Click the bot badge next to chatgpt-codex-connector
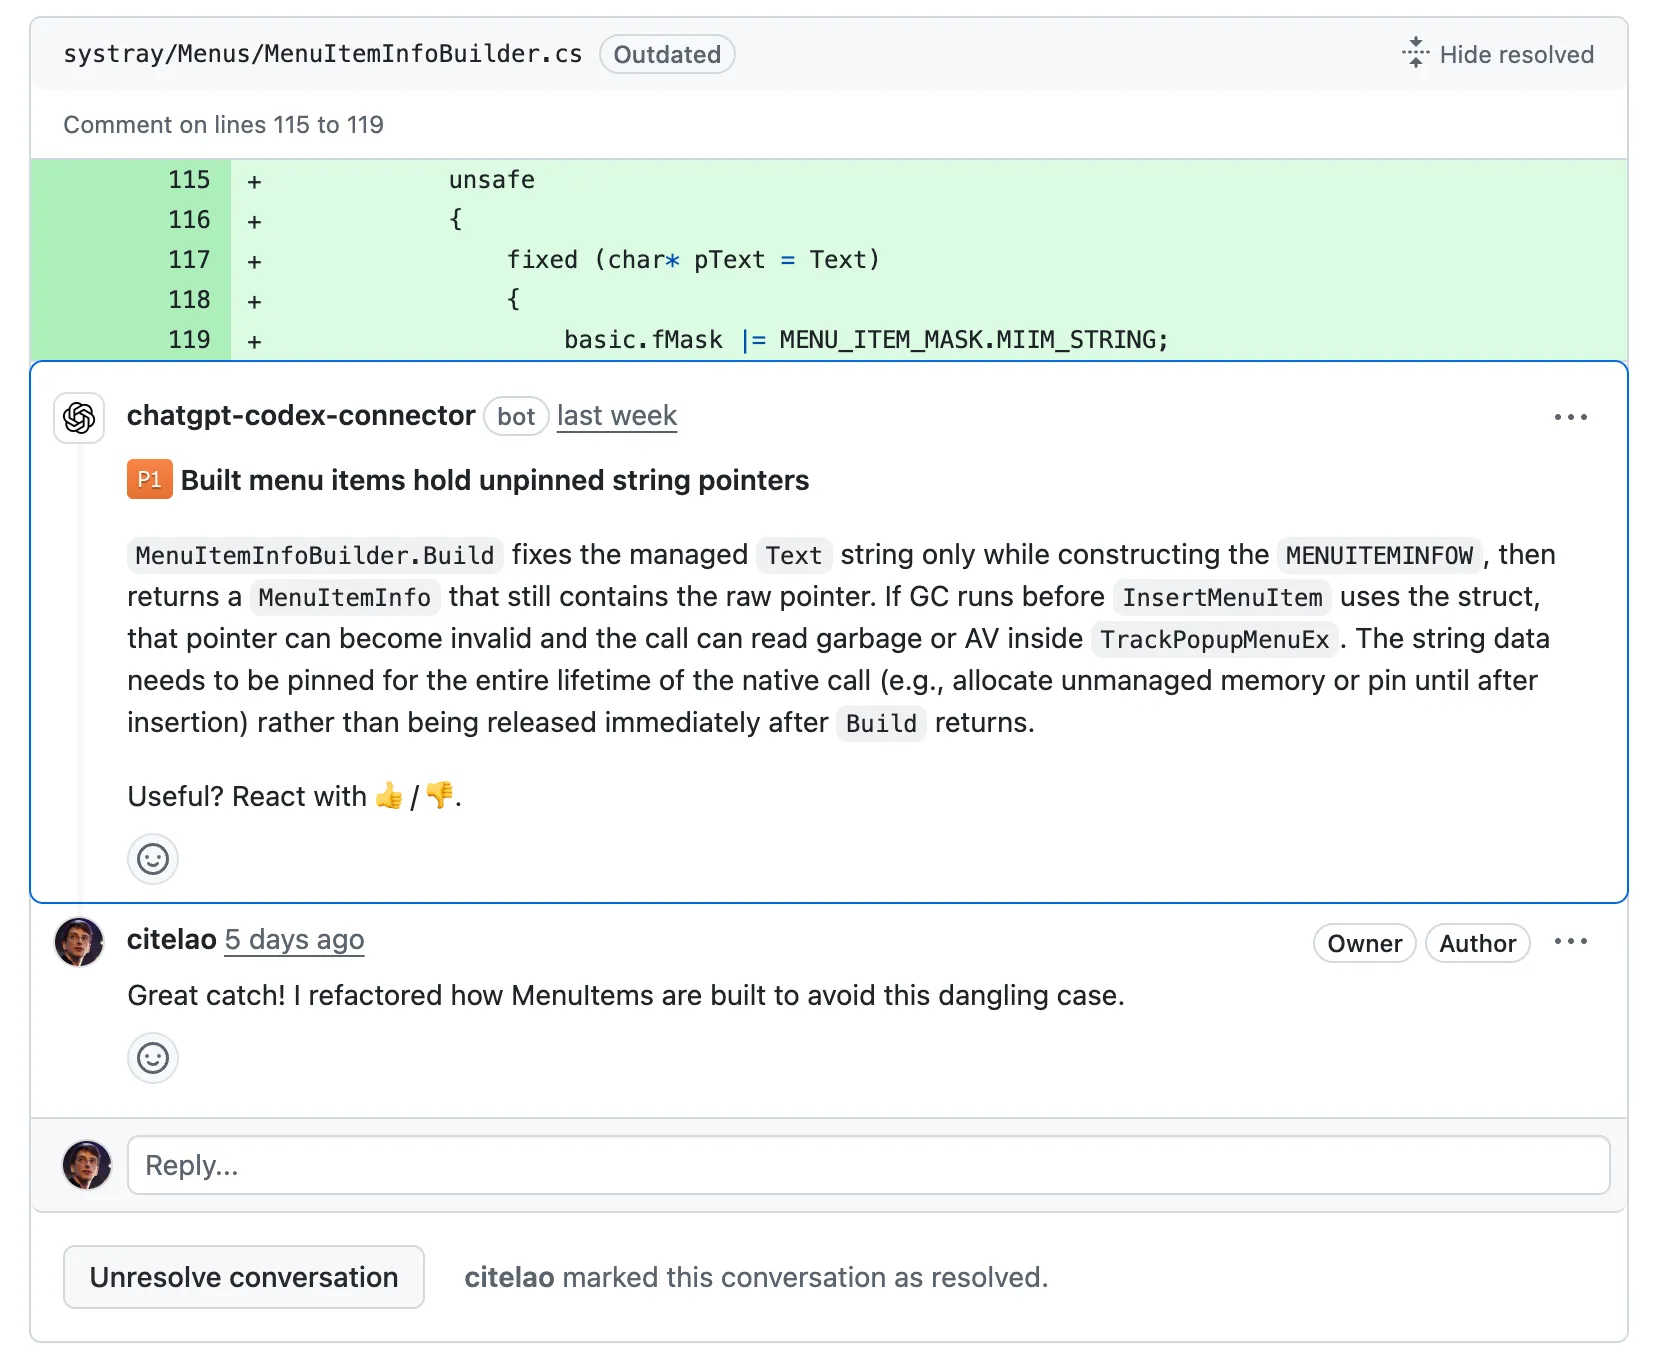This screenshot has width=1660, height=1362. pyautogui.click(x=516, y=416)
